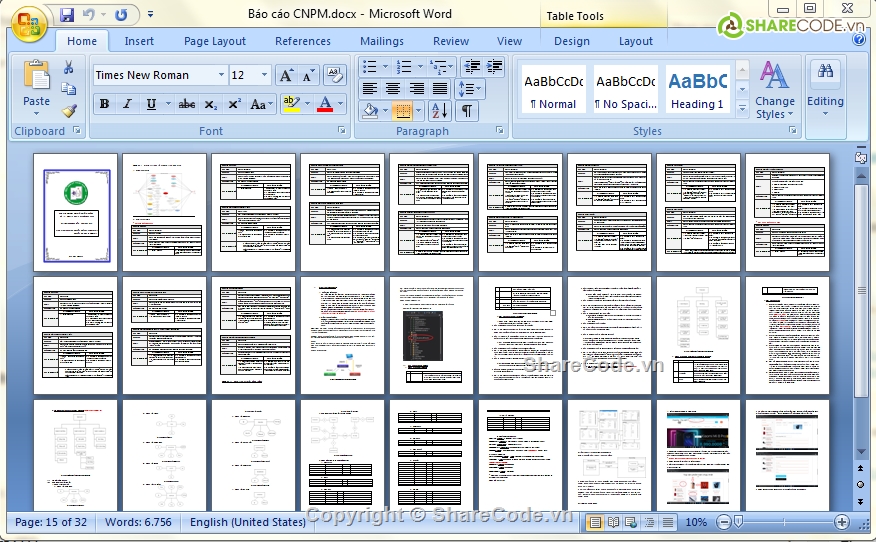Screen dimensions: 876x542
Task: Activate Format Painter brush
Action: pos(69,111)
